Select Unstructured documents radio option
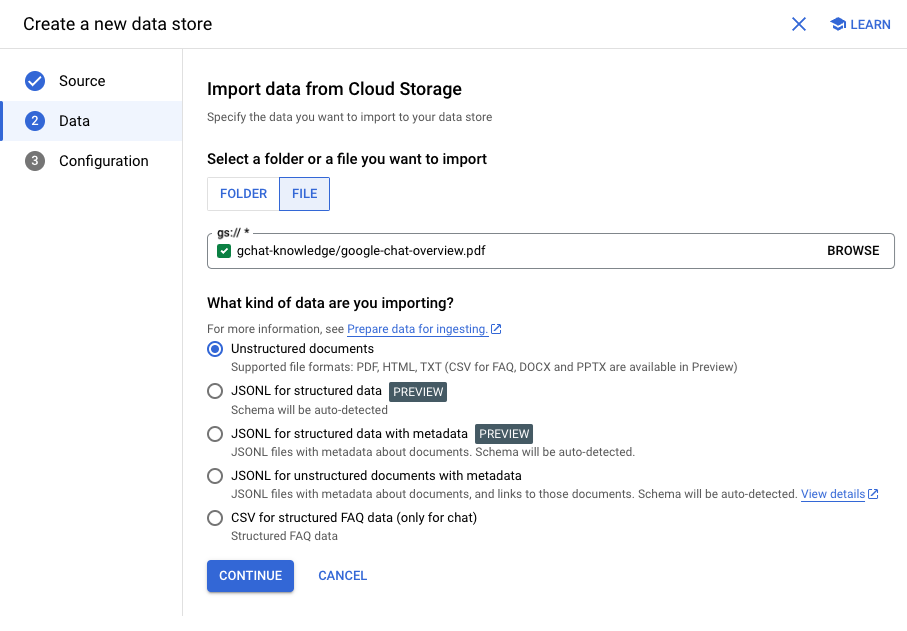The height and width of the screenshot is (631, 907). [215, 349]
